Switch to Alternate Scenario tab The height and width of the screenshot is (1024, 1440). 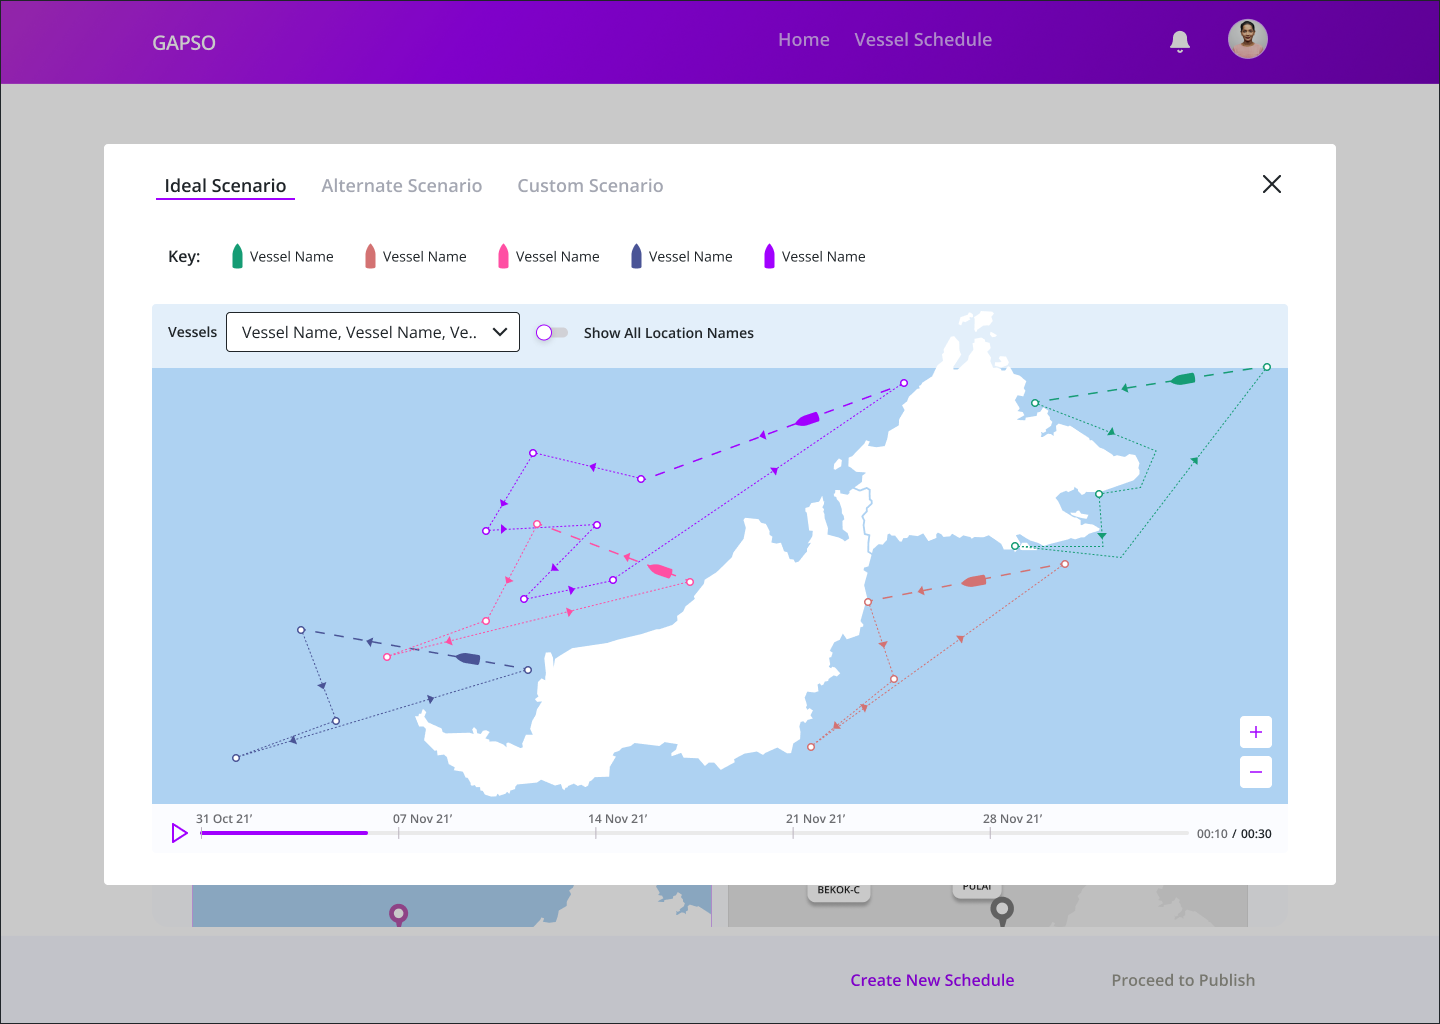[x=401, y=186]
